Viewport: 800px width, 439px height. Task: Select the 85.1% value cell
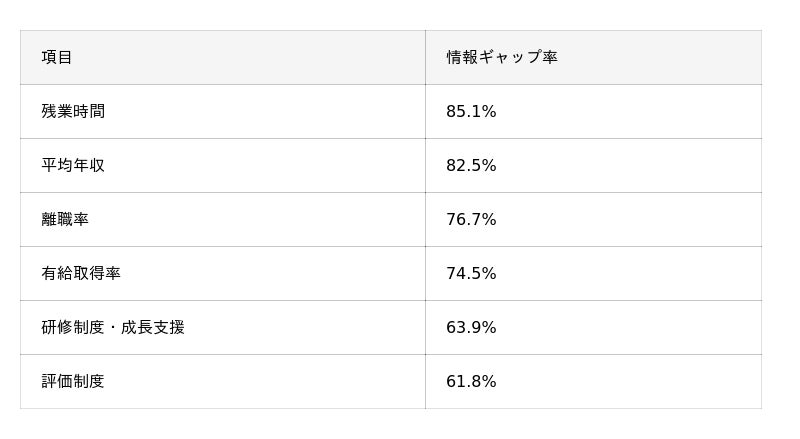pyautogui.click(x=471, y=111)
